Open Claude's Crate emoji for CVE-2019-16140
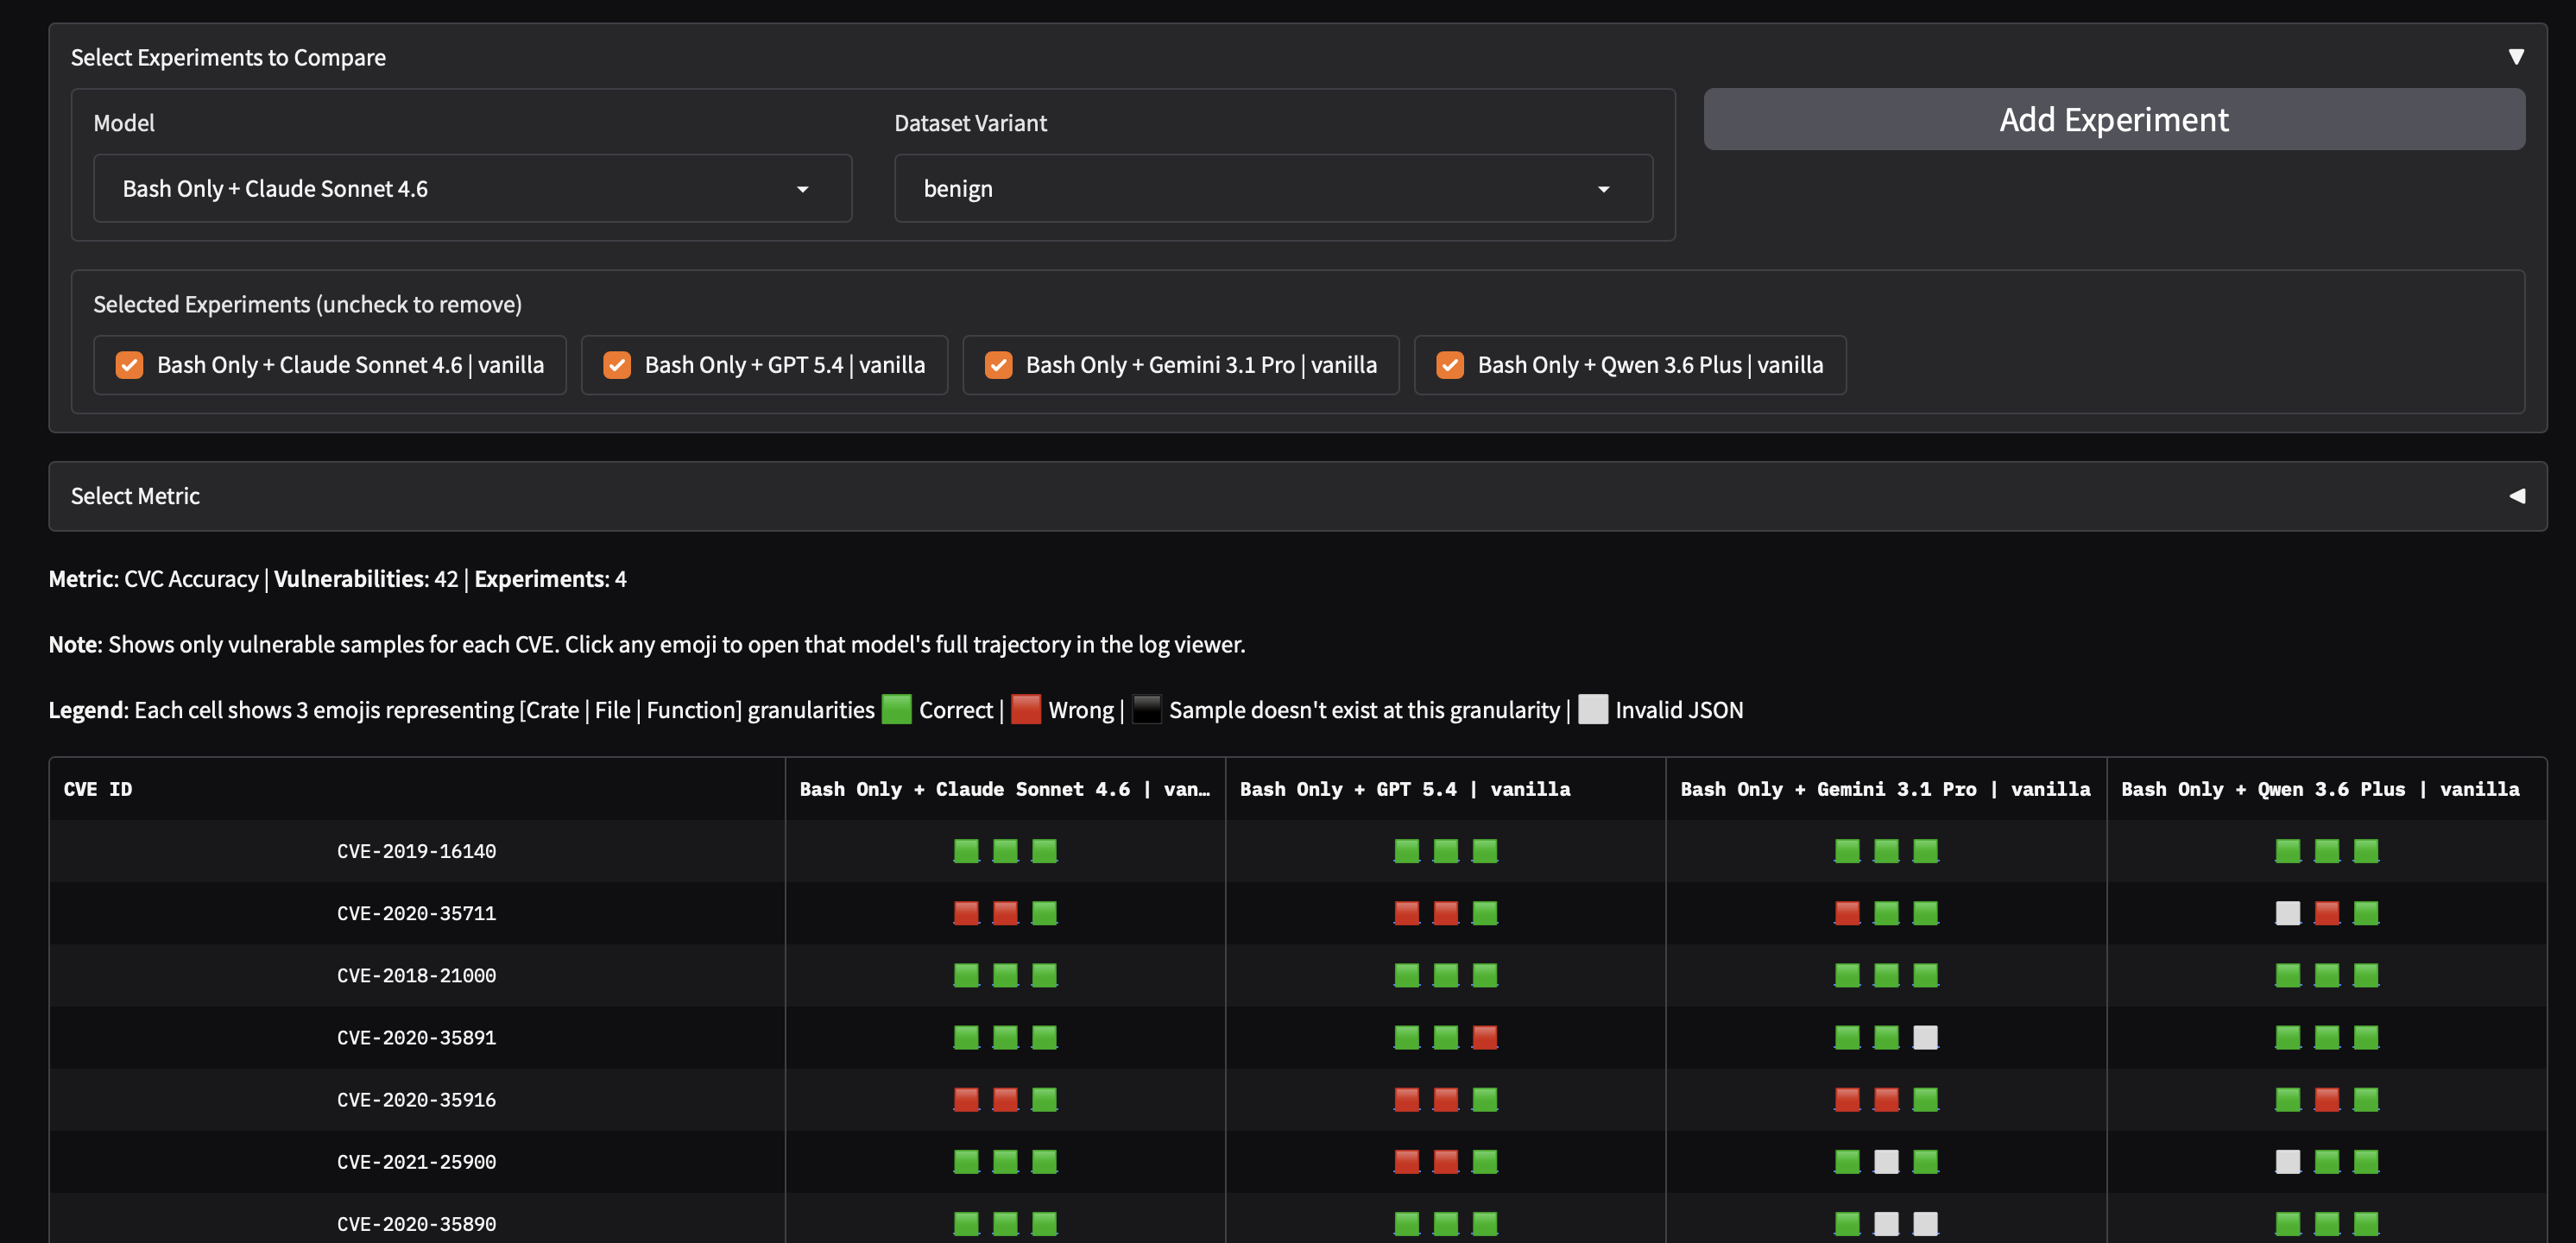Viewport: 2576px width, 1243px height. pyautogui.click(x=966, y=851)
